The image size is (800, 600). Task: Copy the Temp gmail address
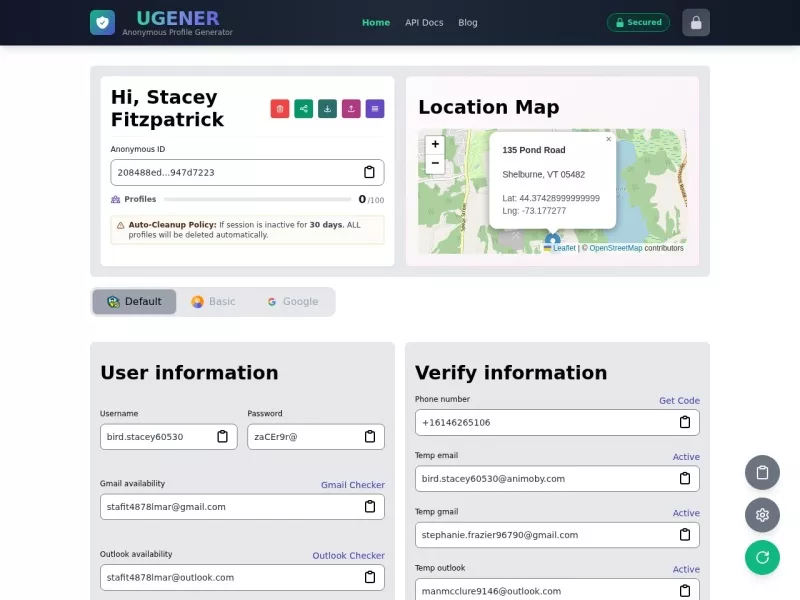point(685,535)
